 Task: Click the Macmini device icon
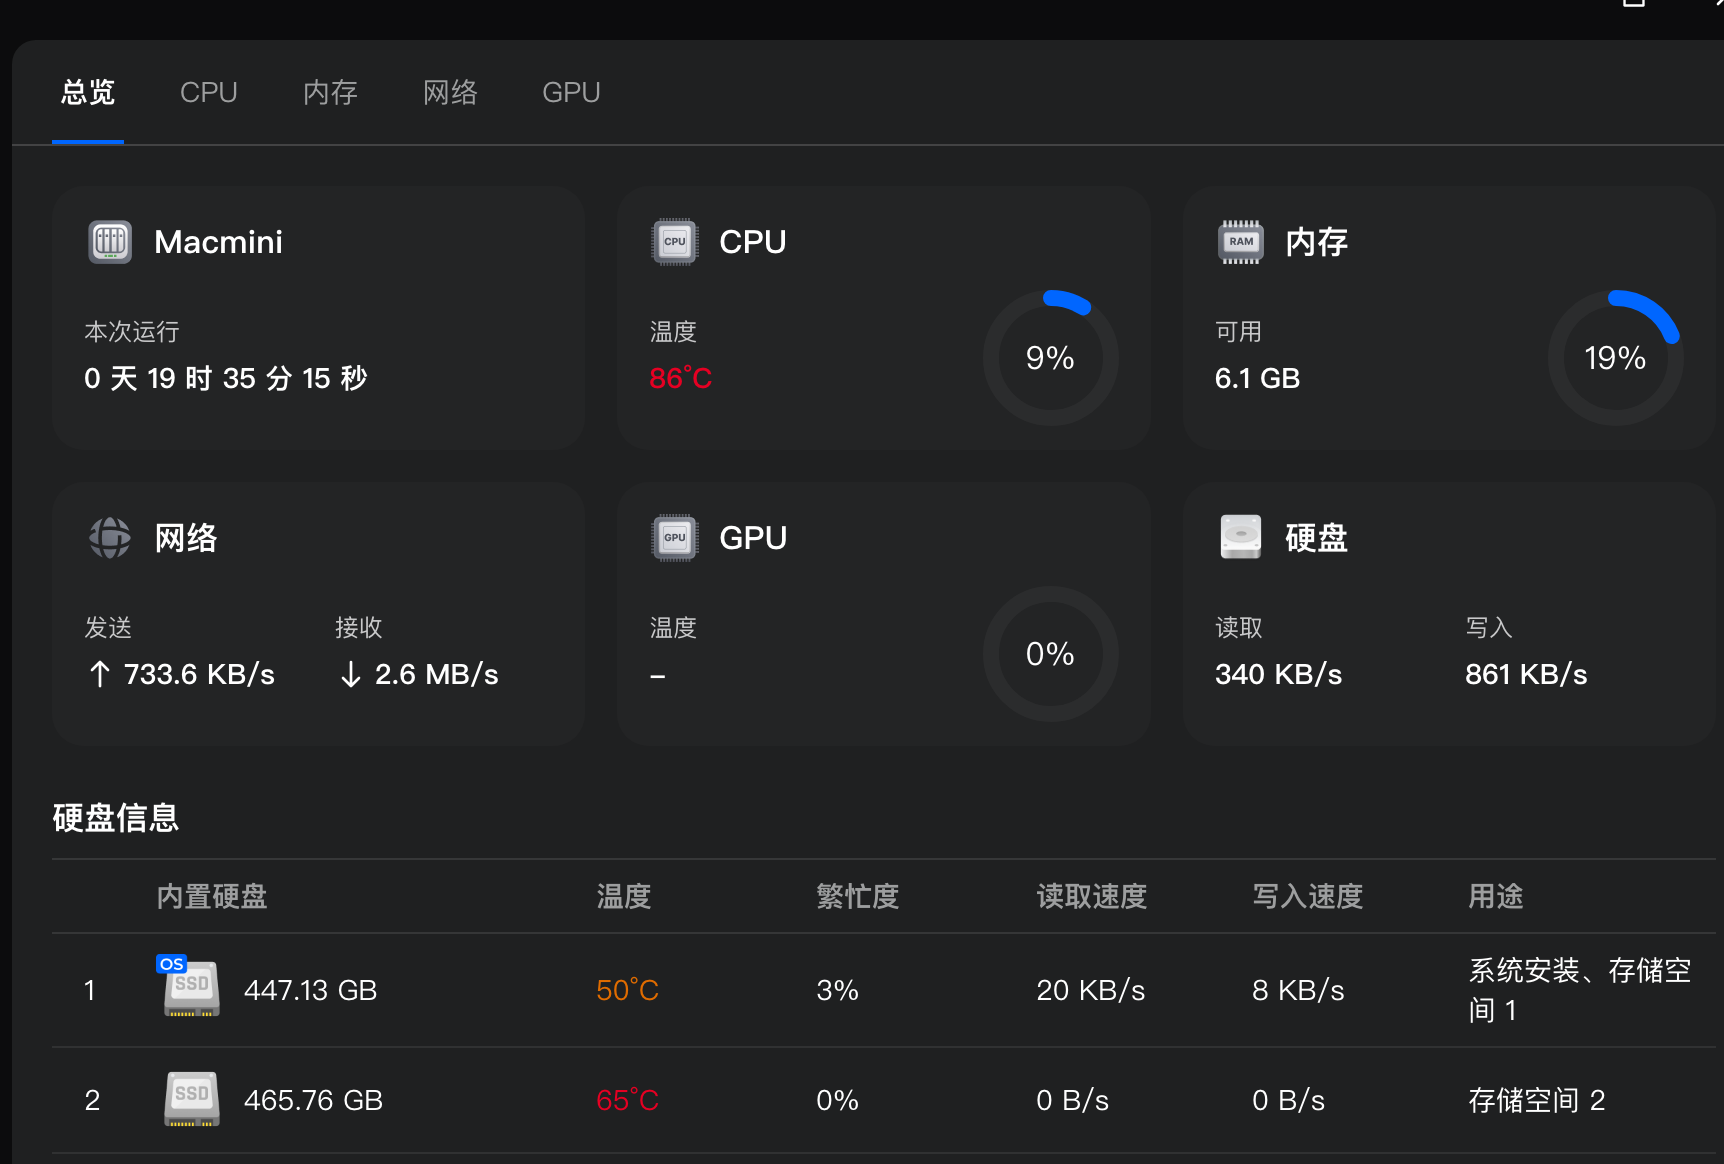tap(110, 242)
